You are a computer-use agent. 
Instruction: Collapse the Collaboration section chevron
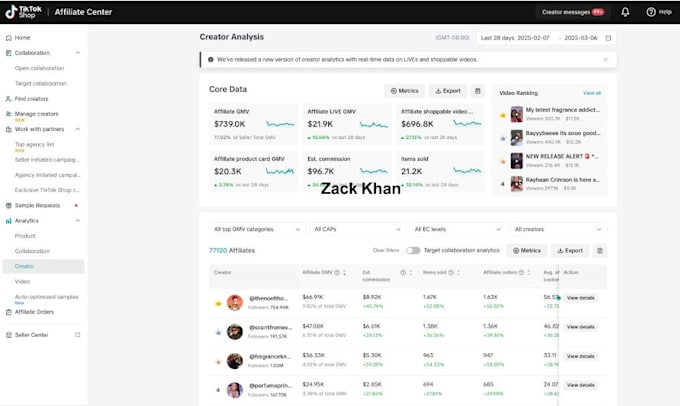pyautogui.click(x=78, y=53)
